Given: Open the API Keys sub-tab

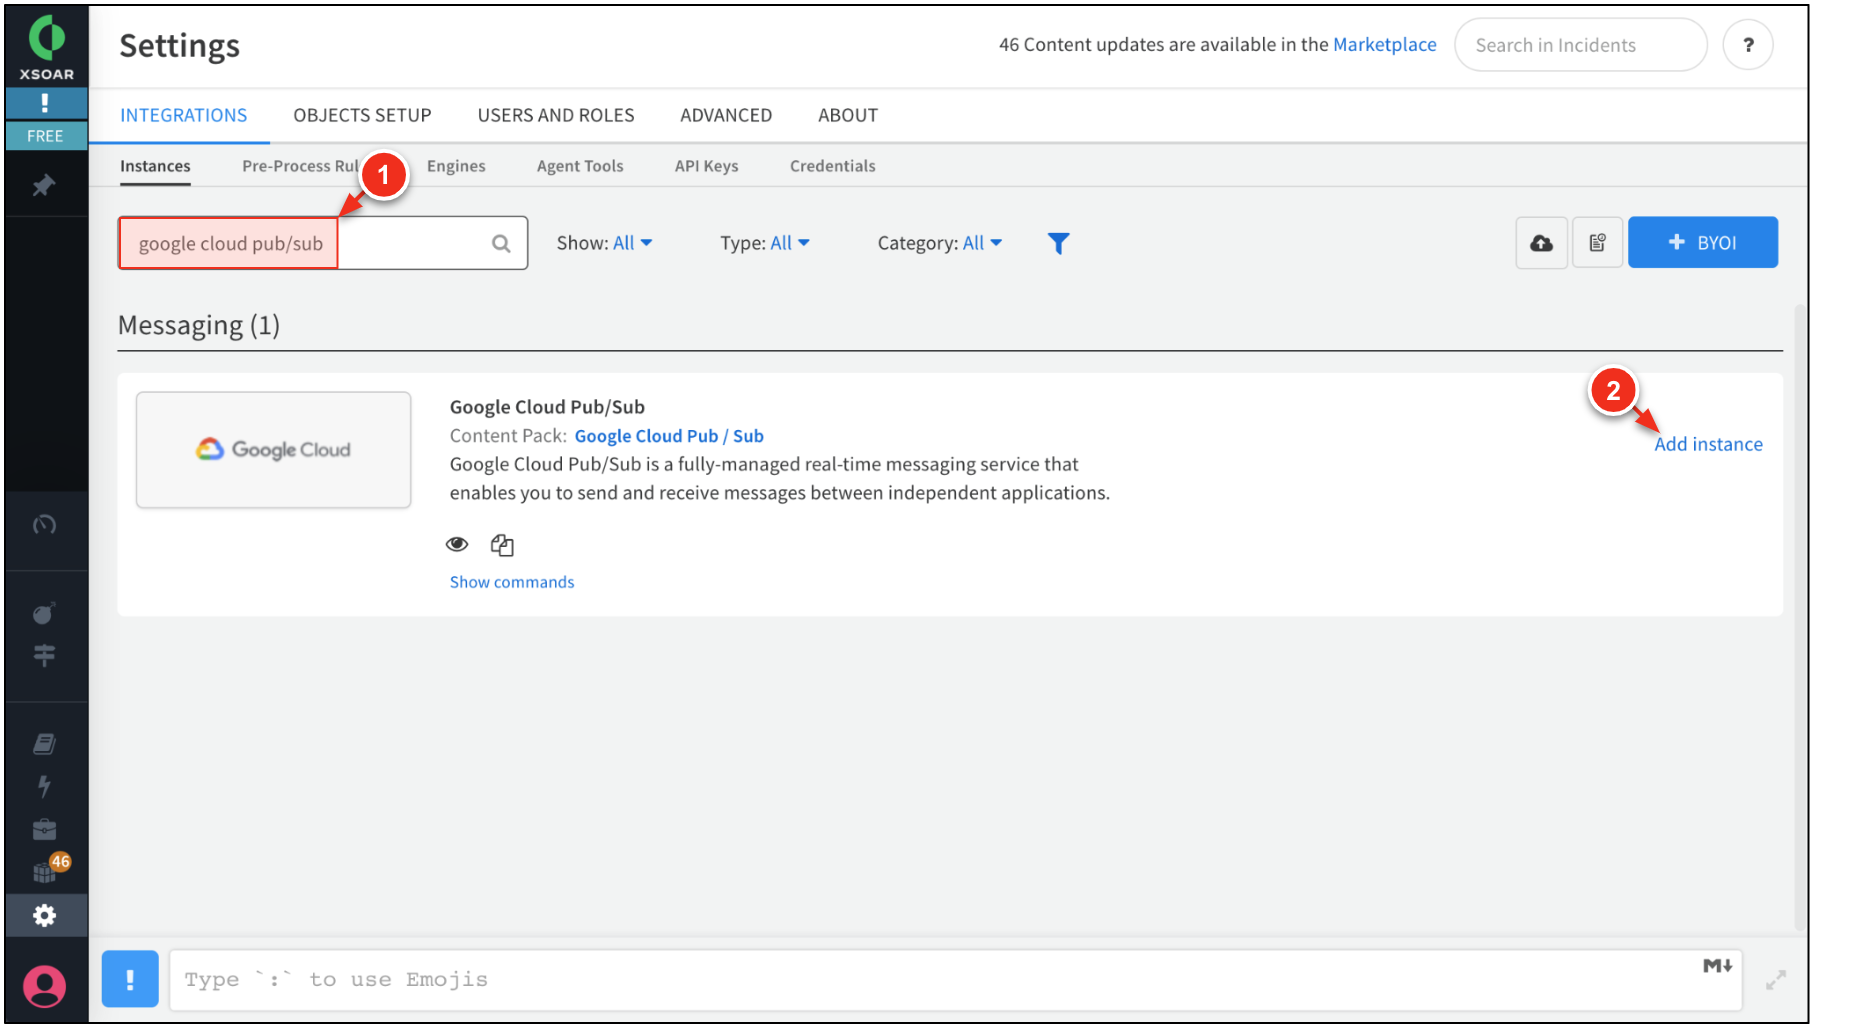Looking at the screenshot, I should click(x=706, y=166).
